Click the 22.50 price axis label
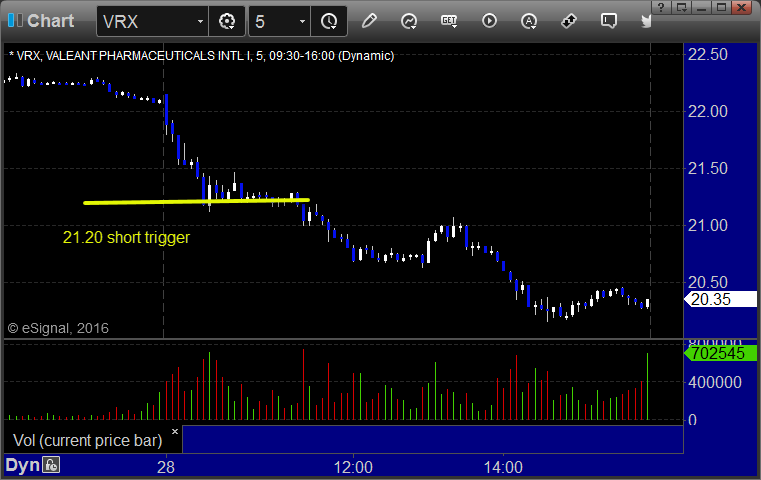This screenshot has height=480, width=761. [708, 54]
